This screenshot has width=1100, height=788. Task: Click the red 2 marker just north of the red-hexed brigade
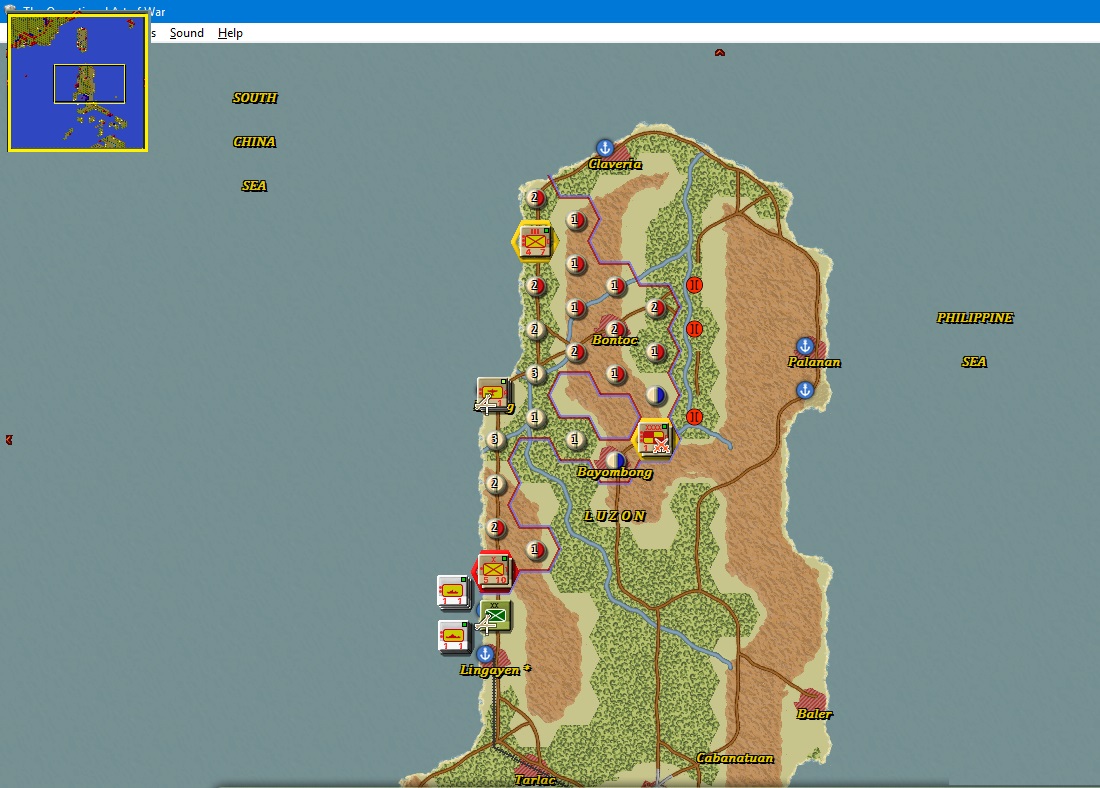[x=495, y=528]
